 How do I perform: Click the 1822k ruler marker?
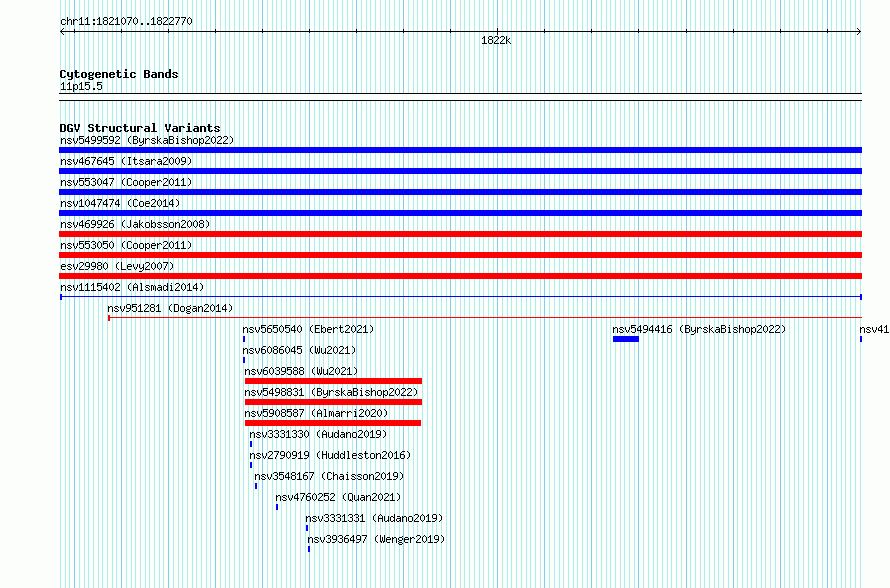(x=496, y=40)
